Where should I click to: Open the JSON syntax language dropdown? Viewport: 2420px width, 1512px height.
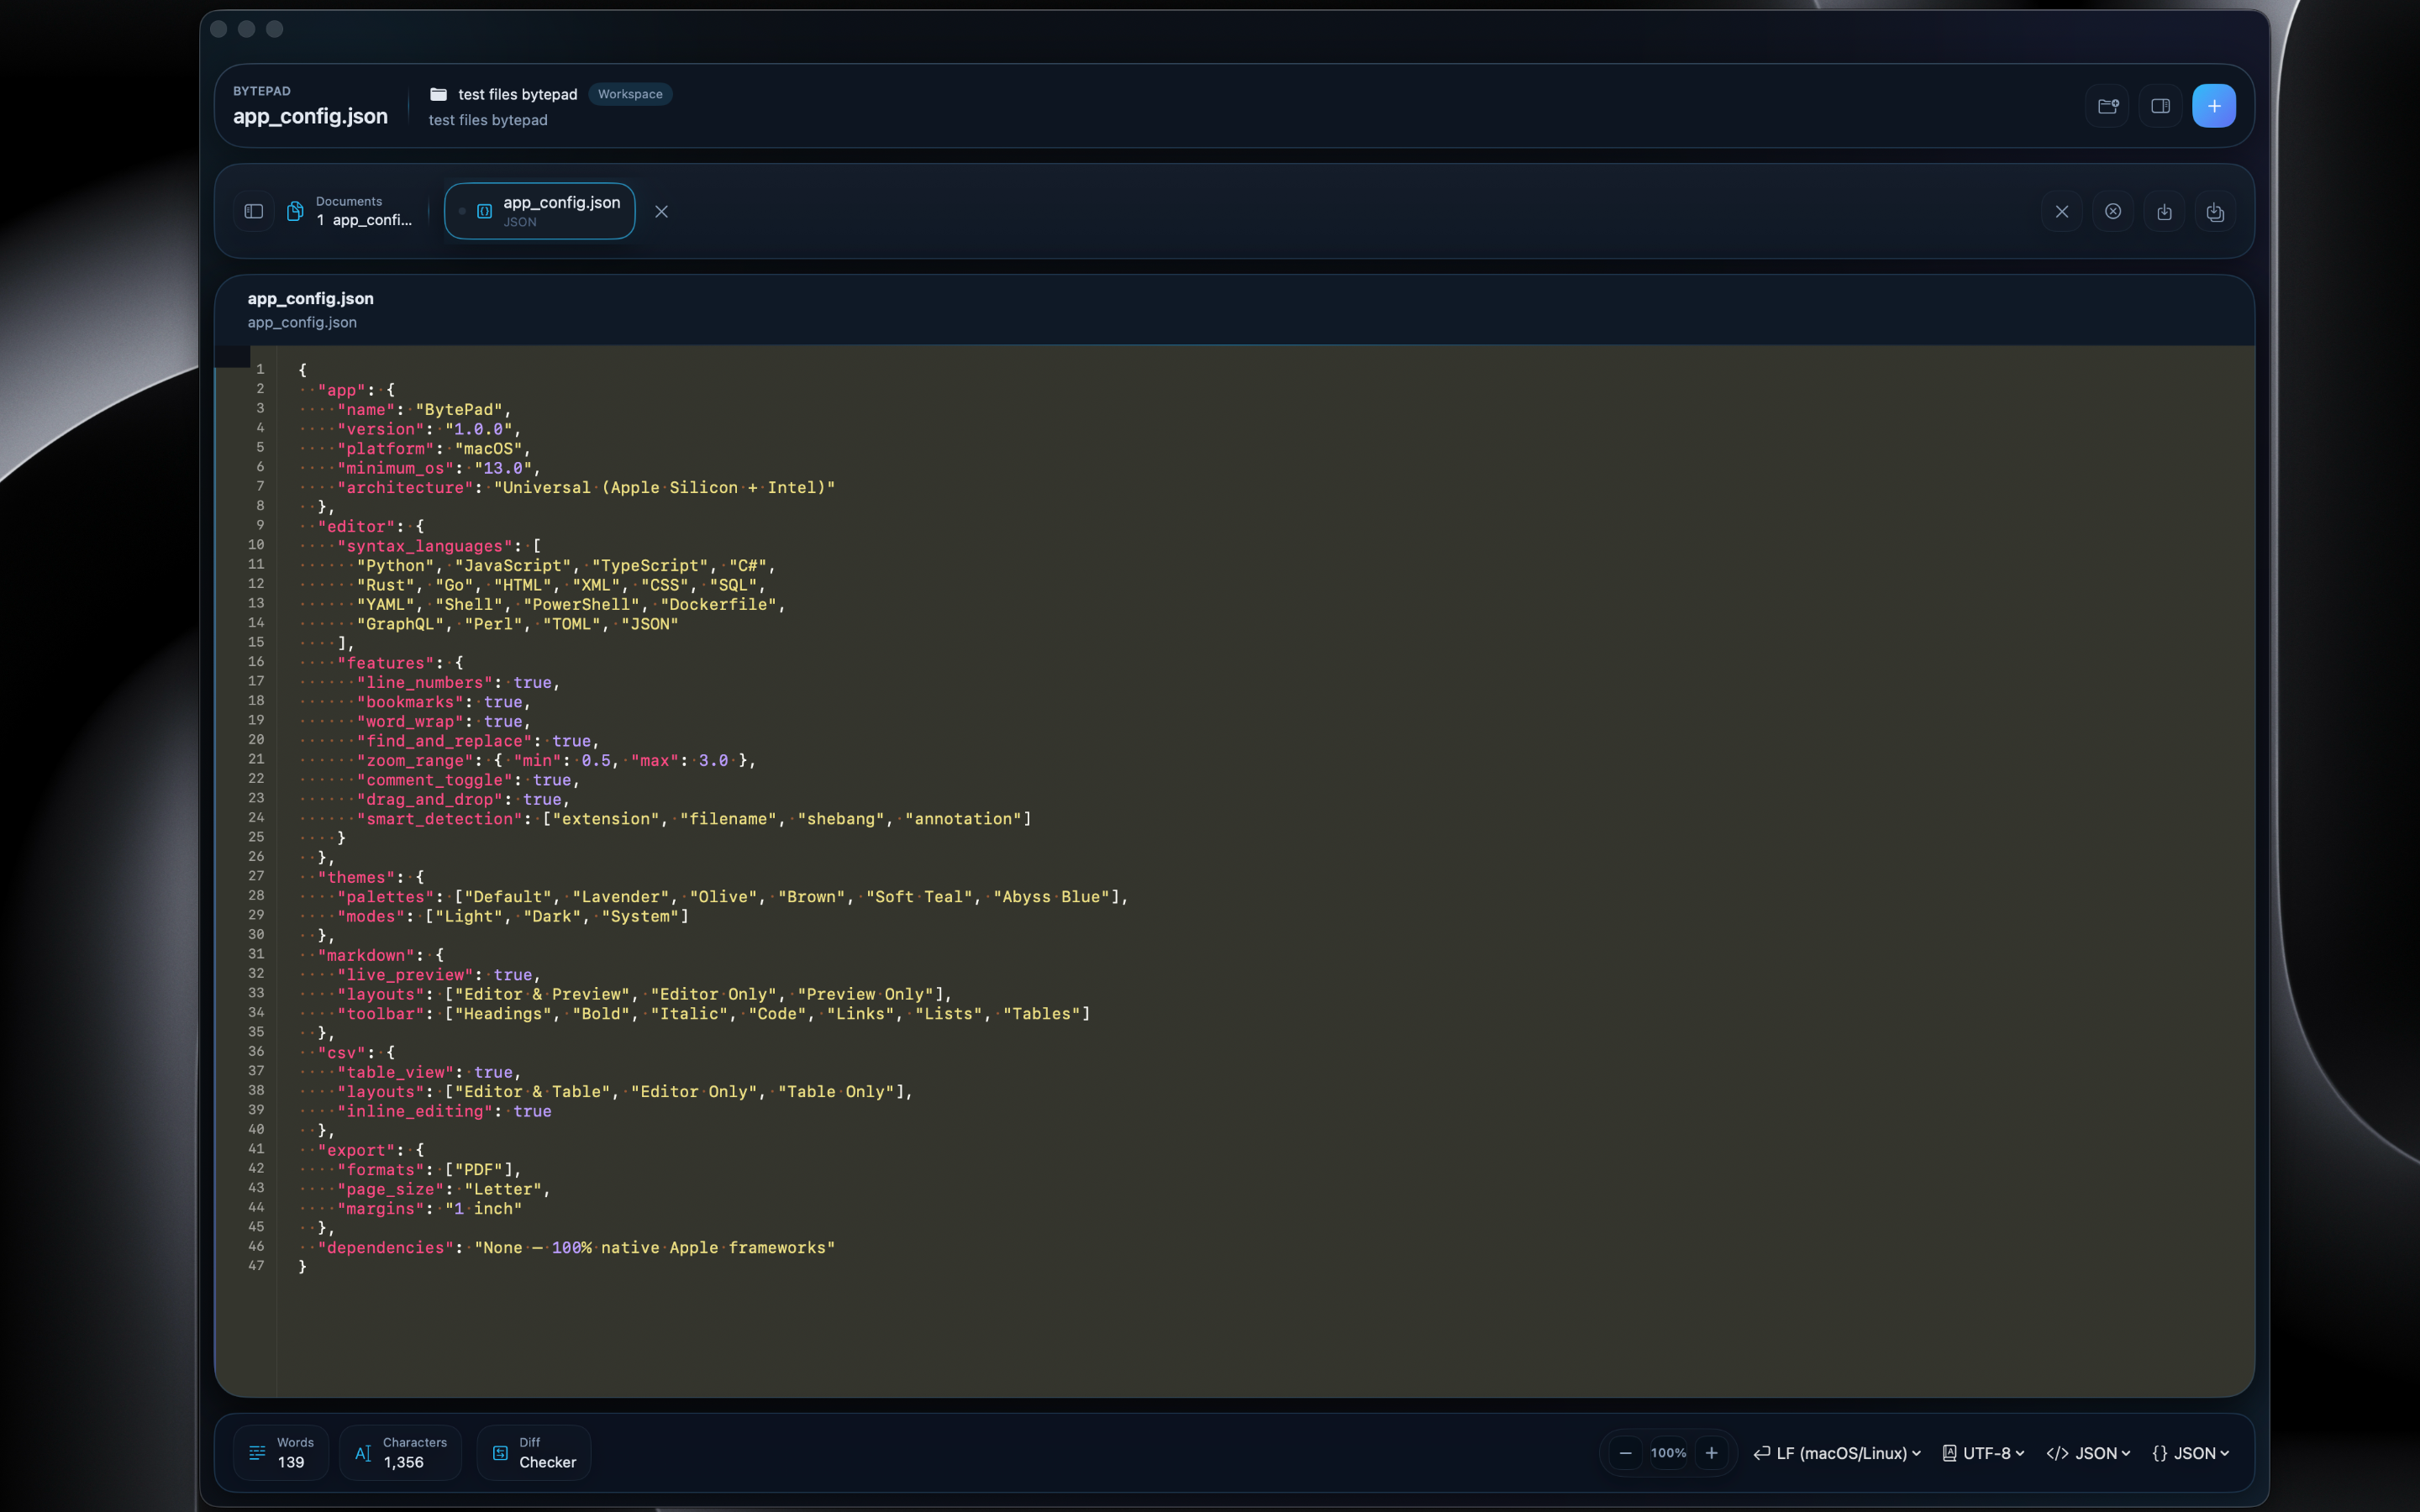(2088, 1452)
